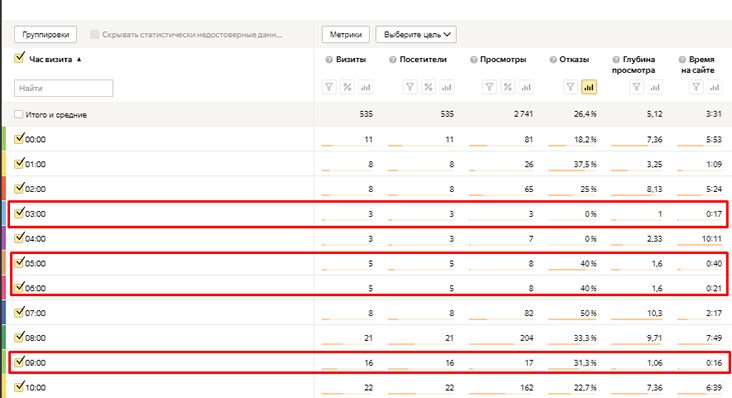
Task: Uncheck the 09:00 row checkbox
Action: (19, 362)
